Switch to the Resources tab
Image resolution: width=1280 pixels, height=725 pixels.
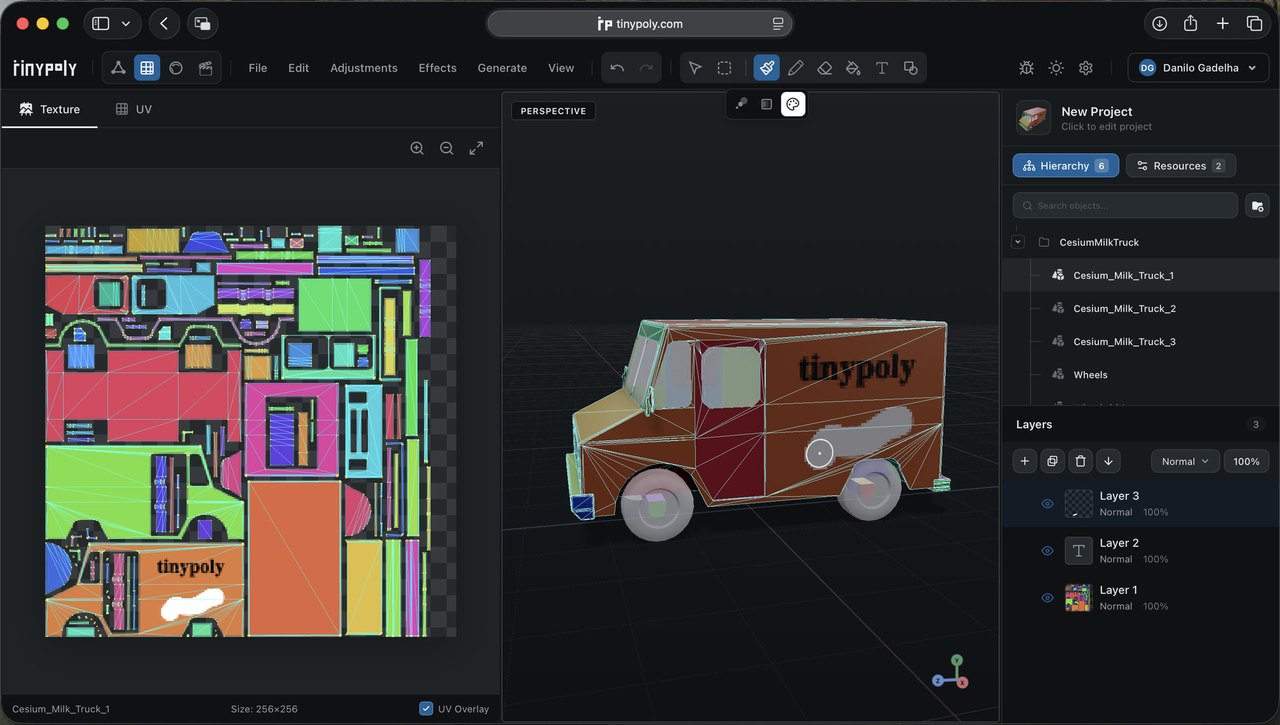[x=1181, y=165]
